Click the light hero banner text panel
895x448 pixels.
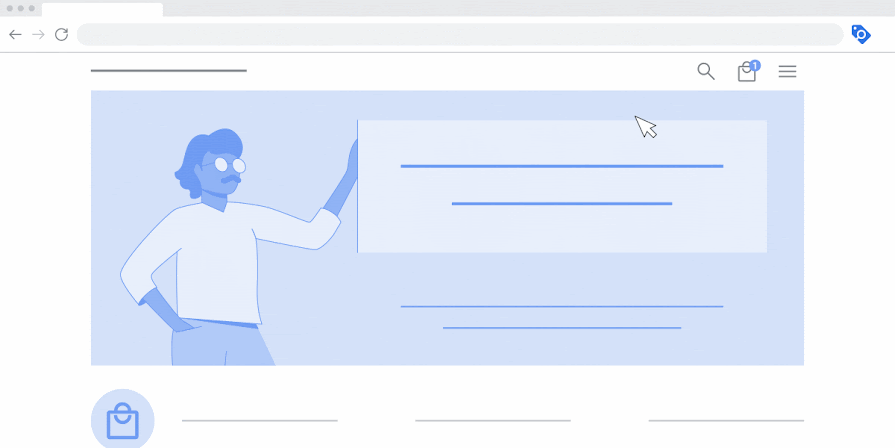pos(562,186)
